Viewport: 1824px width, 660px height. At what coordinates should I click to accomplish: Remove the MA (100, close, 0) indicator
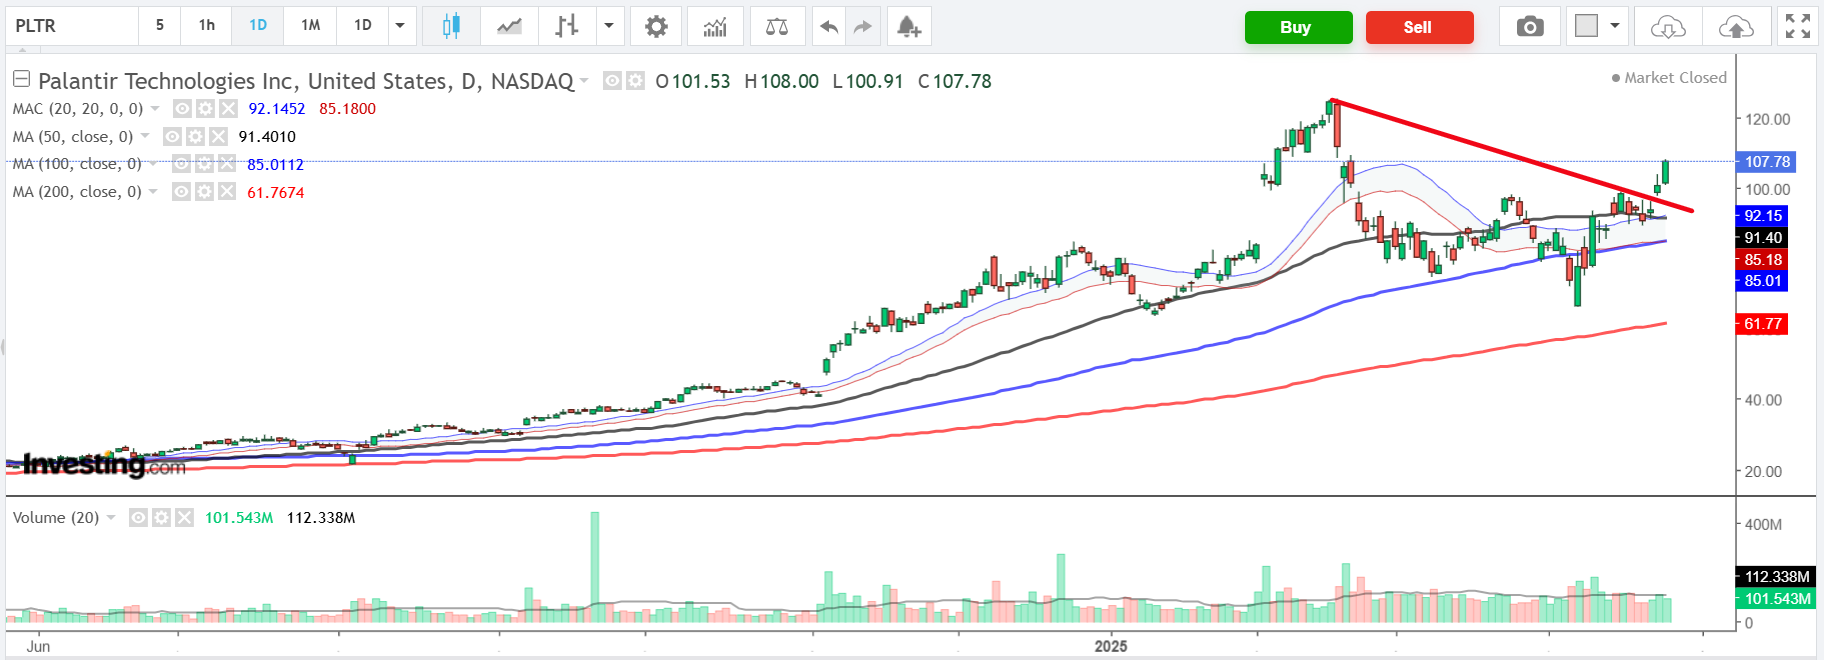tap(227, 164)
